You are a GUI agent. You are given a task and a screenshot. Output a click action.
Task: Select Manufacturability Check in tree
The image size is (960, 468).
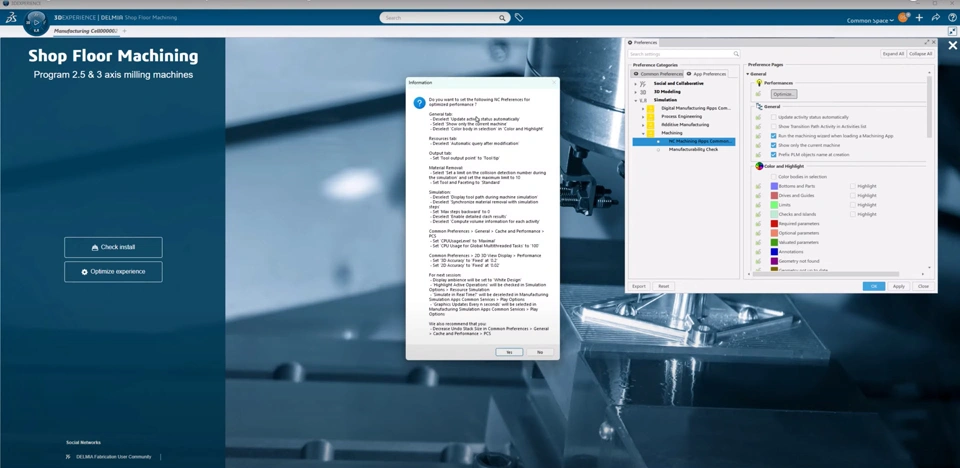693,149
